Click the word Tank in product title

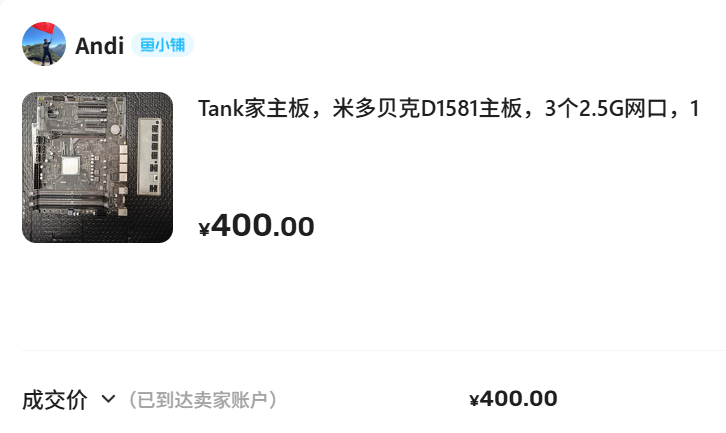tap(221, 109)
